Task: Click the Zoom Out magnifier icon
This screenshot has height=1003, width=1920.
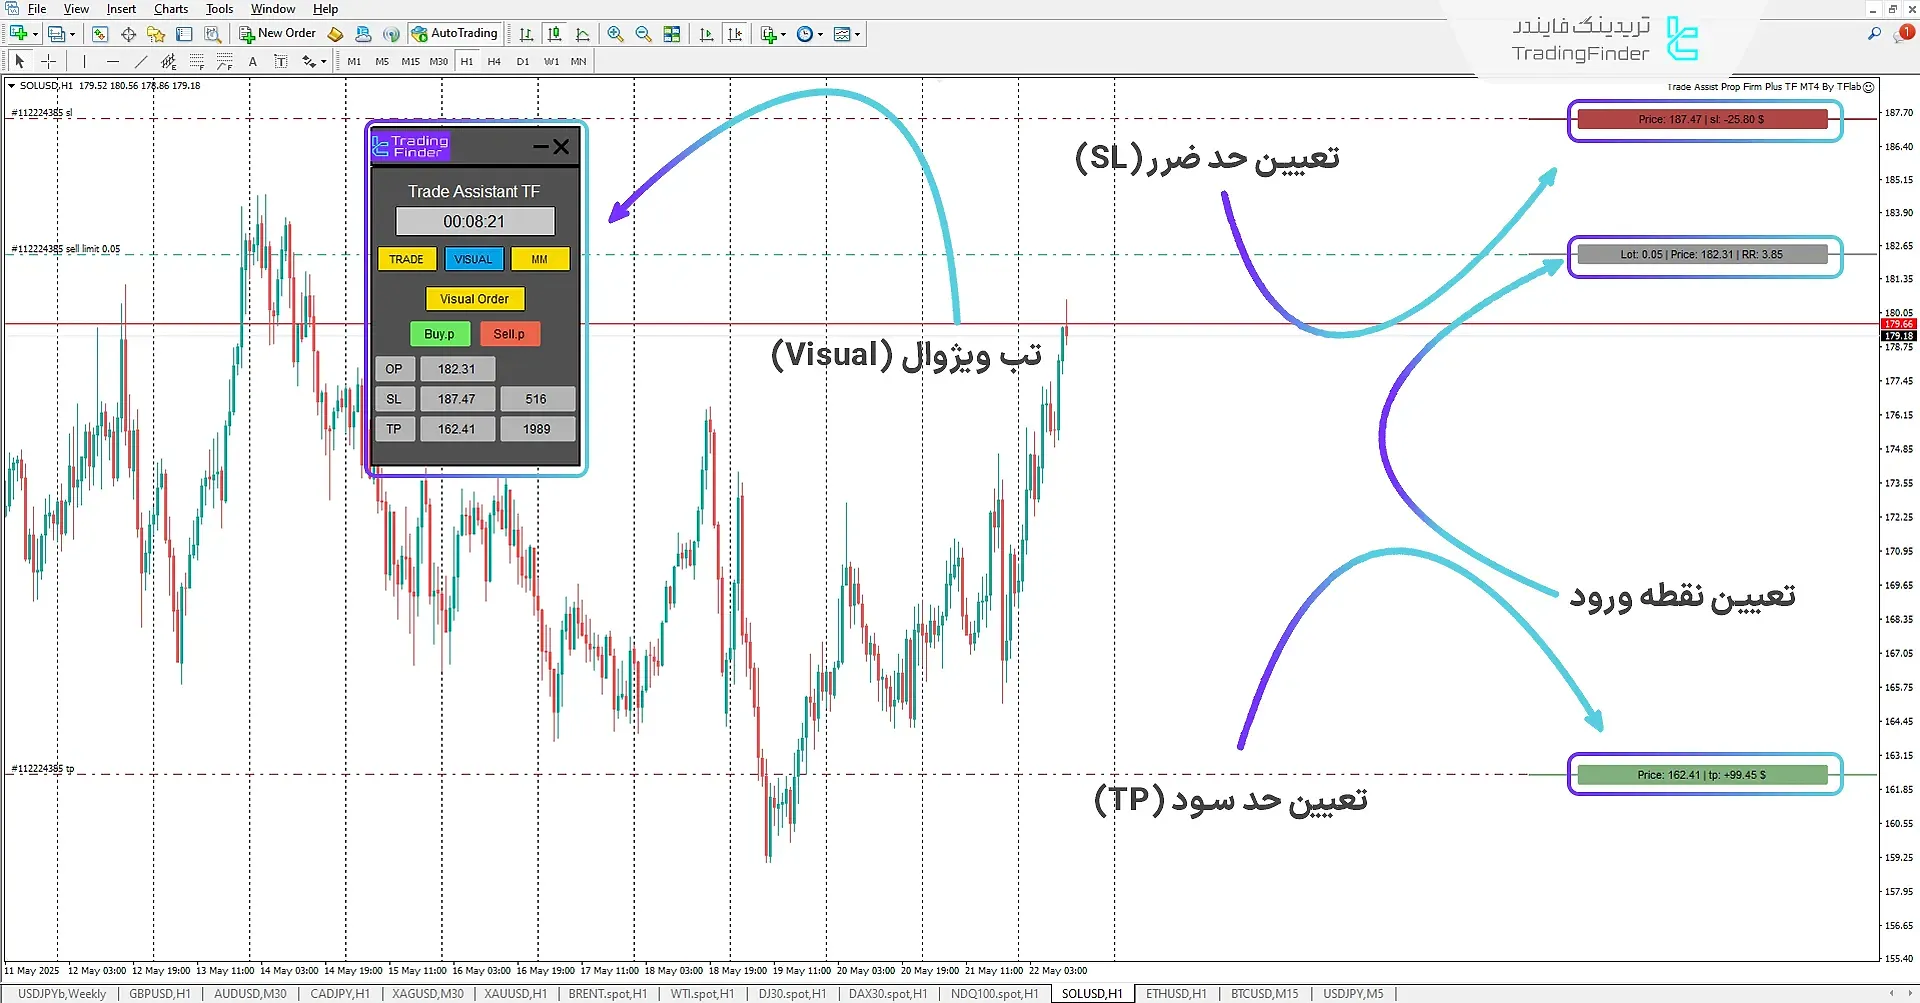Action: tap(643, 34)
